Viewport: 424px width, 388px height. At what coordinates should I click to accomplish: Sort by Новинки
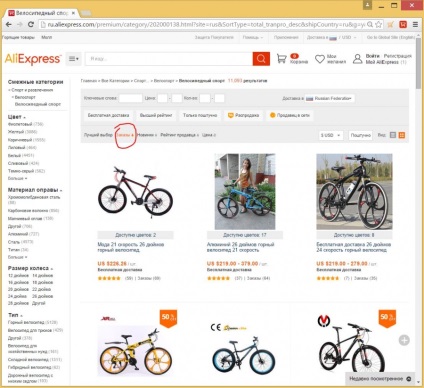147,135
